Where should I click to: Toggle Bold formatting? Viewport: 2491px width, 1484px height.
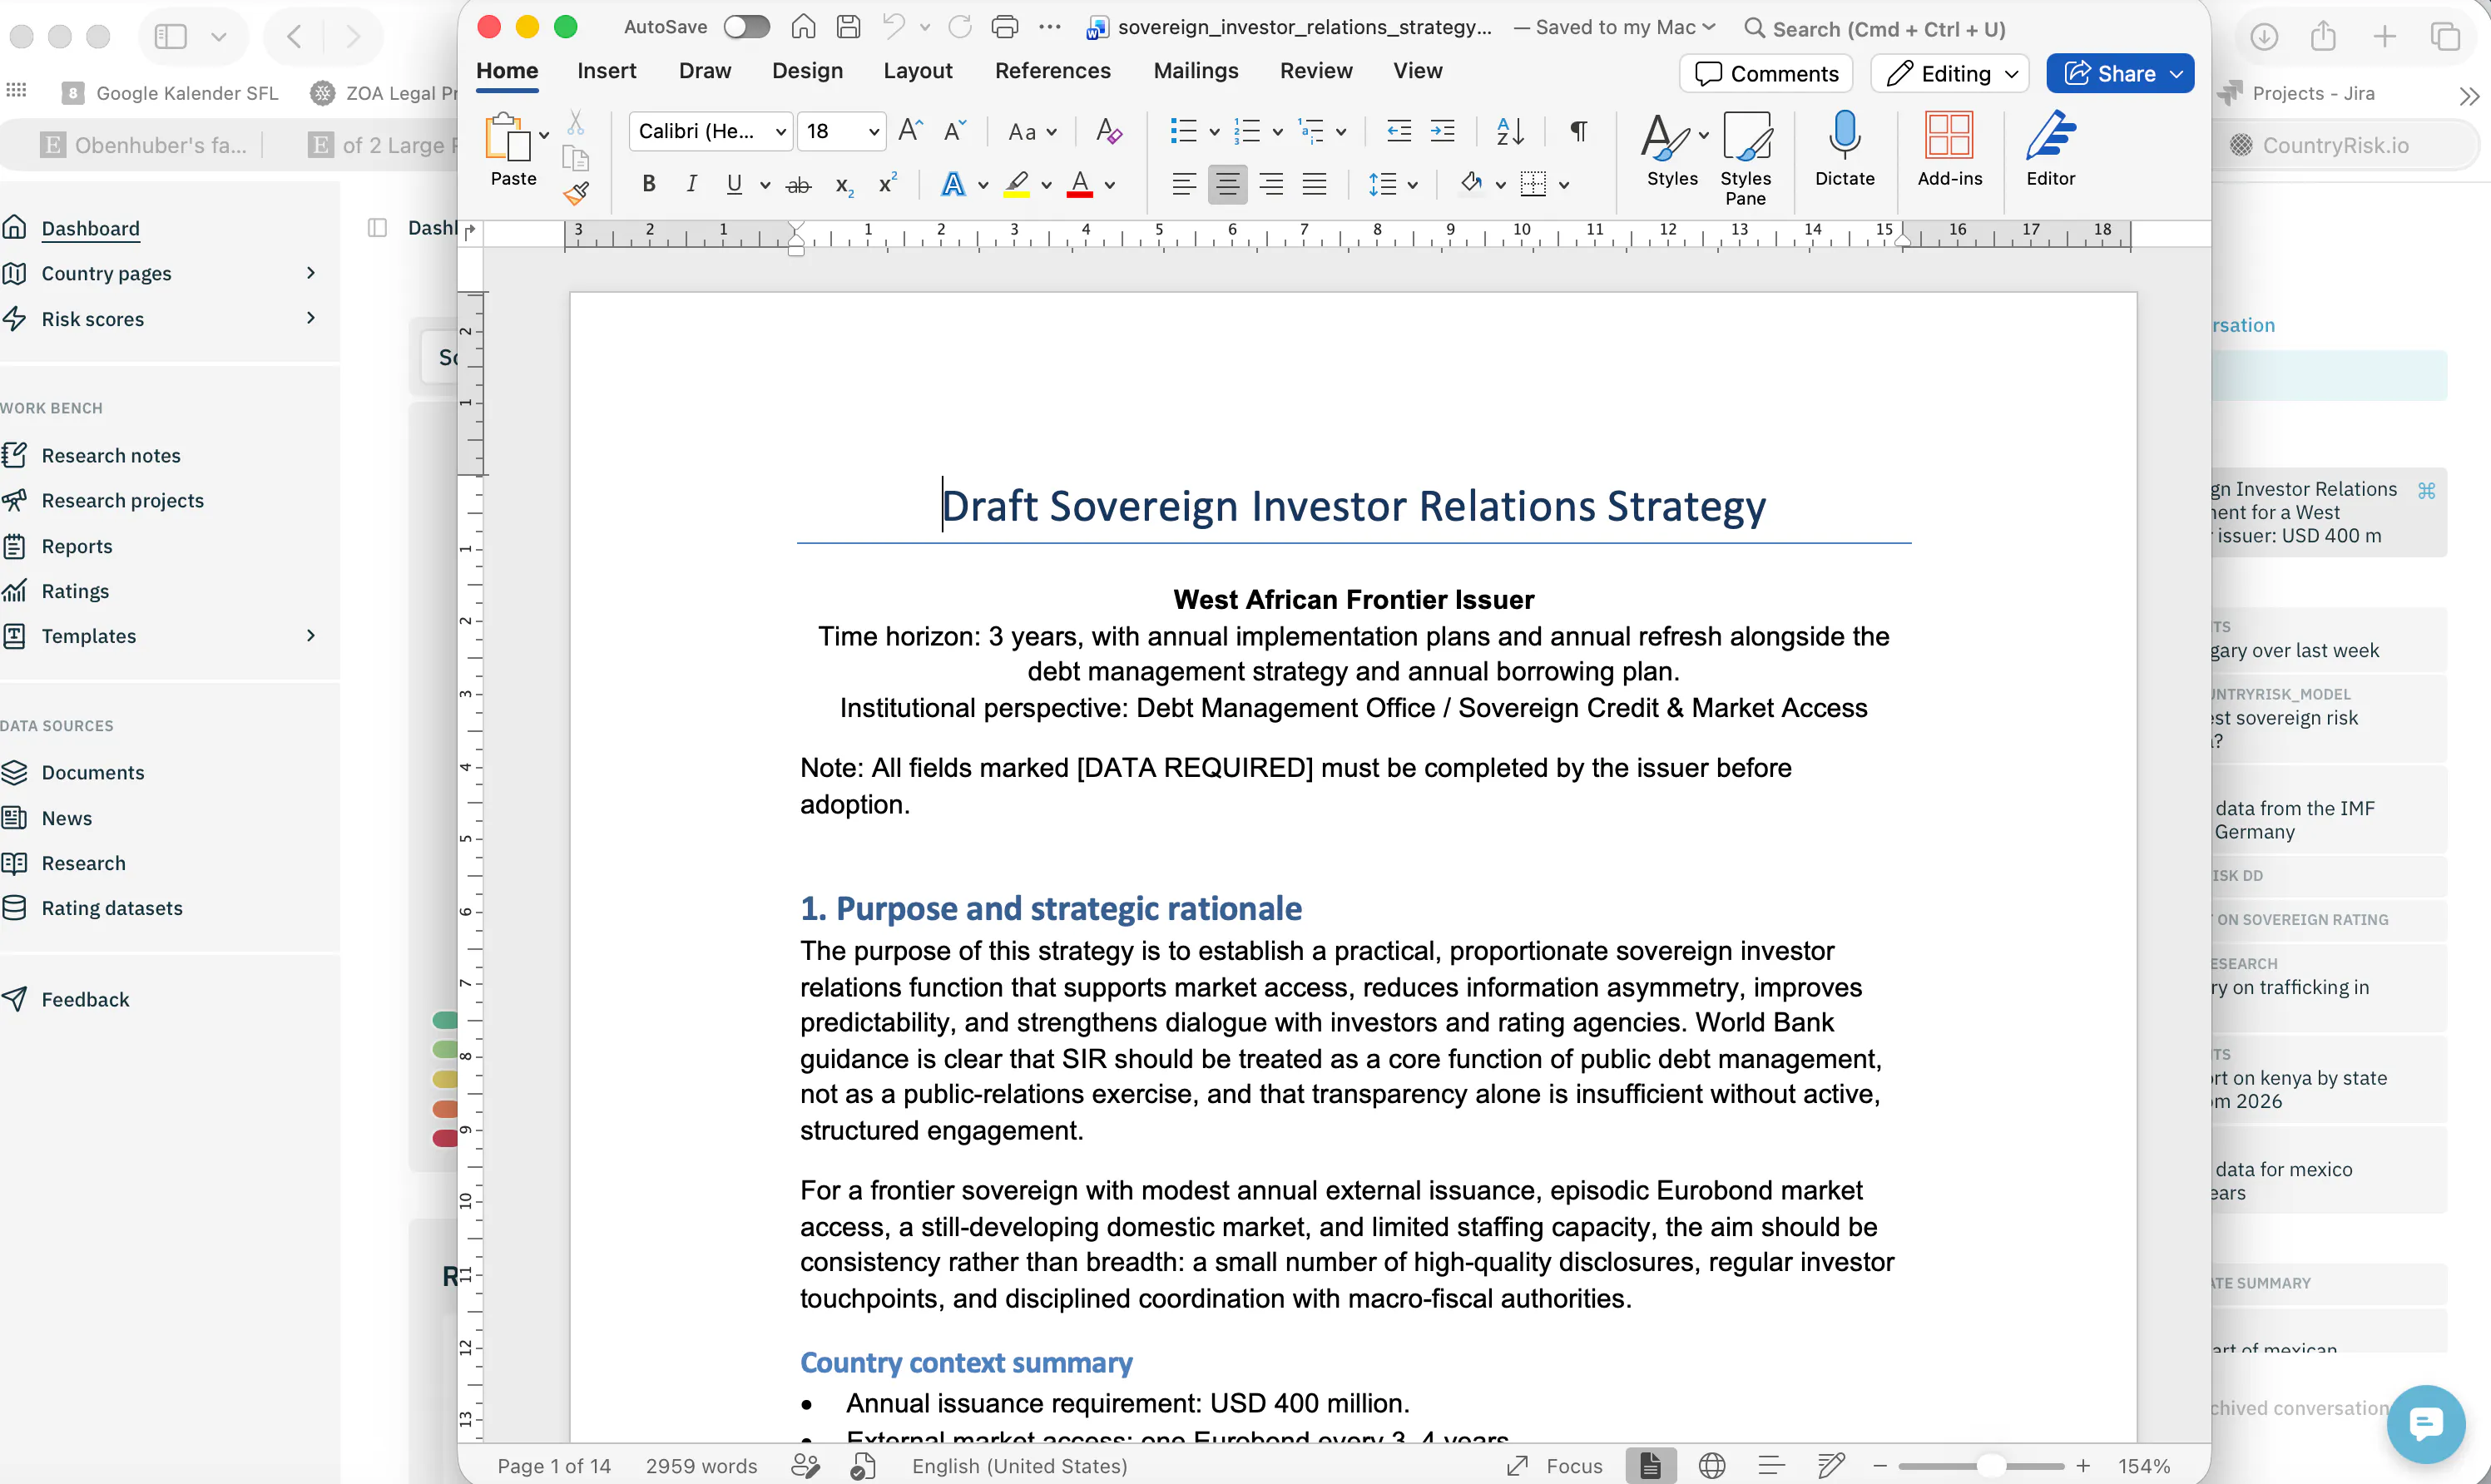point(648,184)
